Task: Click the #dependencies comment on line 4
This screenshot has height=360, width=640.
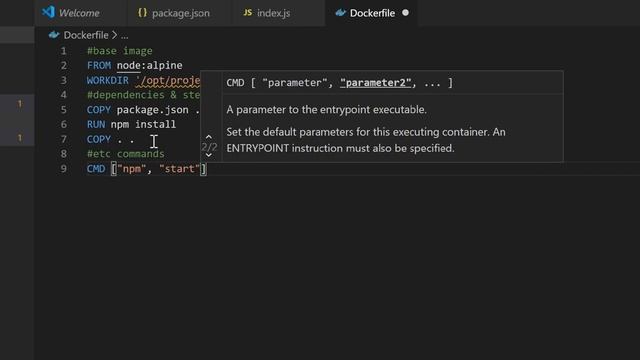Action: [x=143, y=95]
